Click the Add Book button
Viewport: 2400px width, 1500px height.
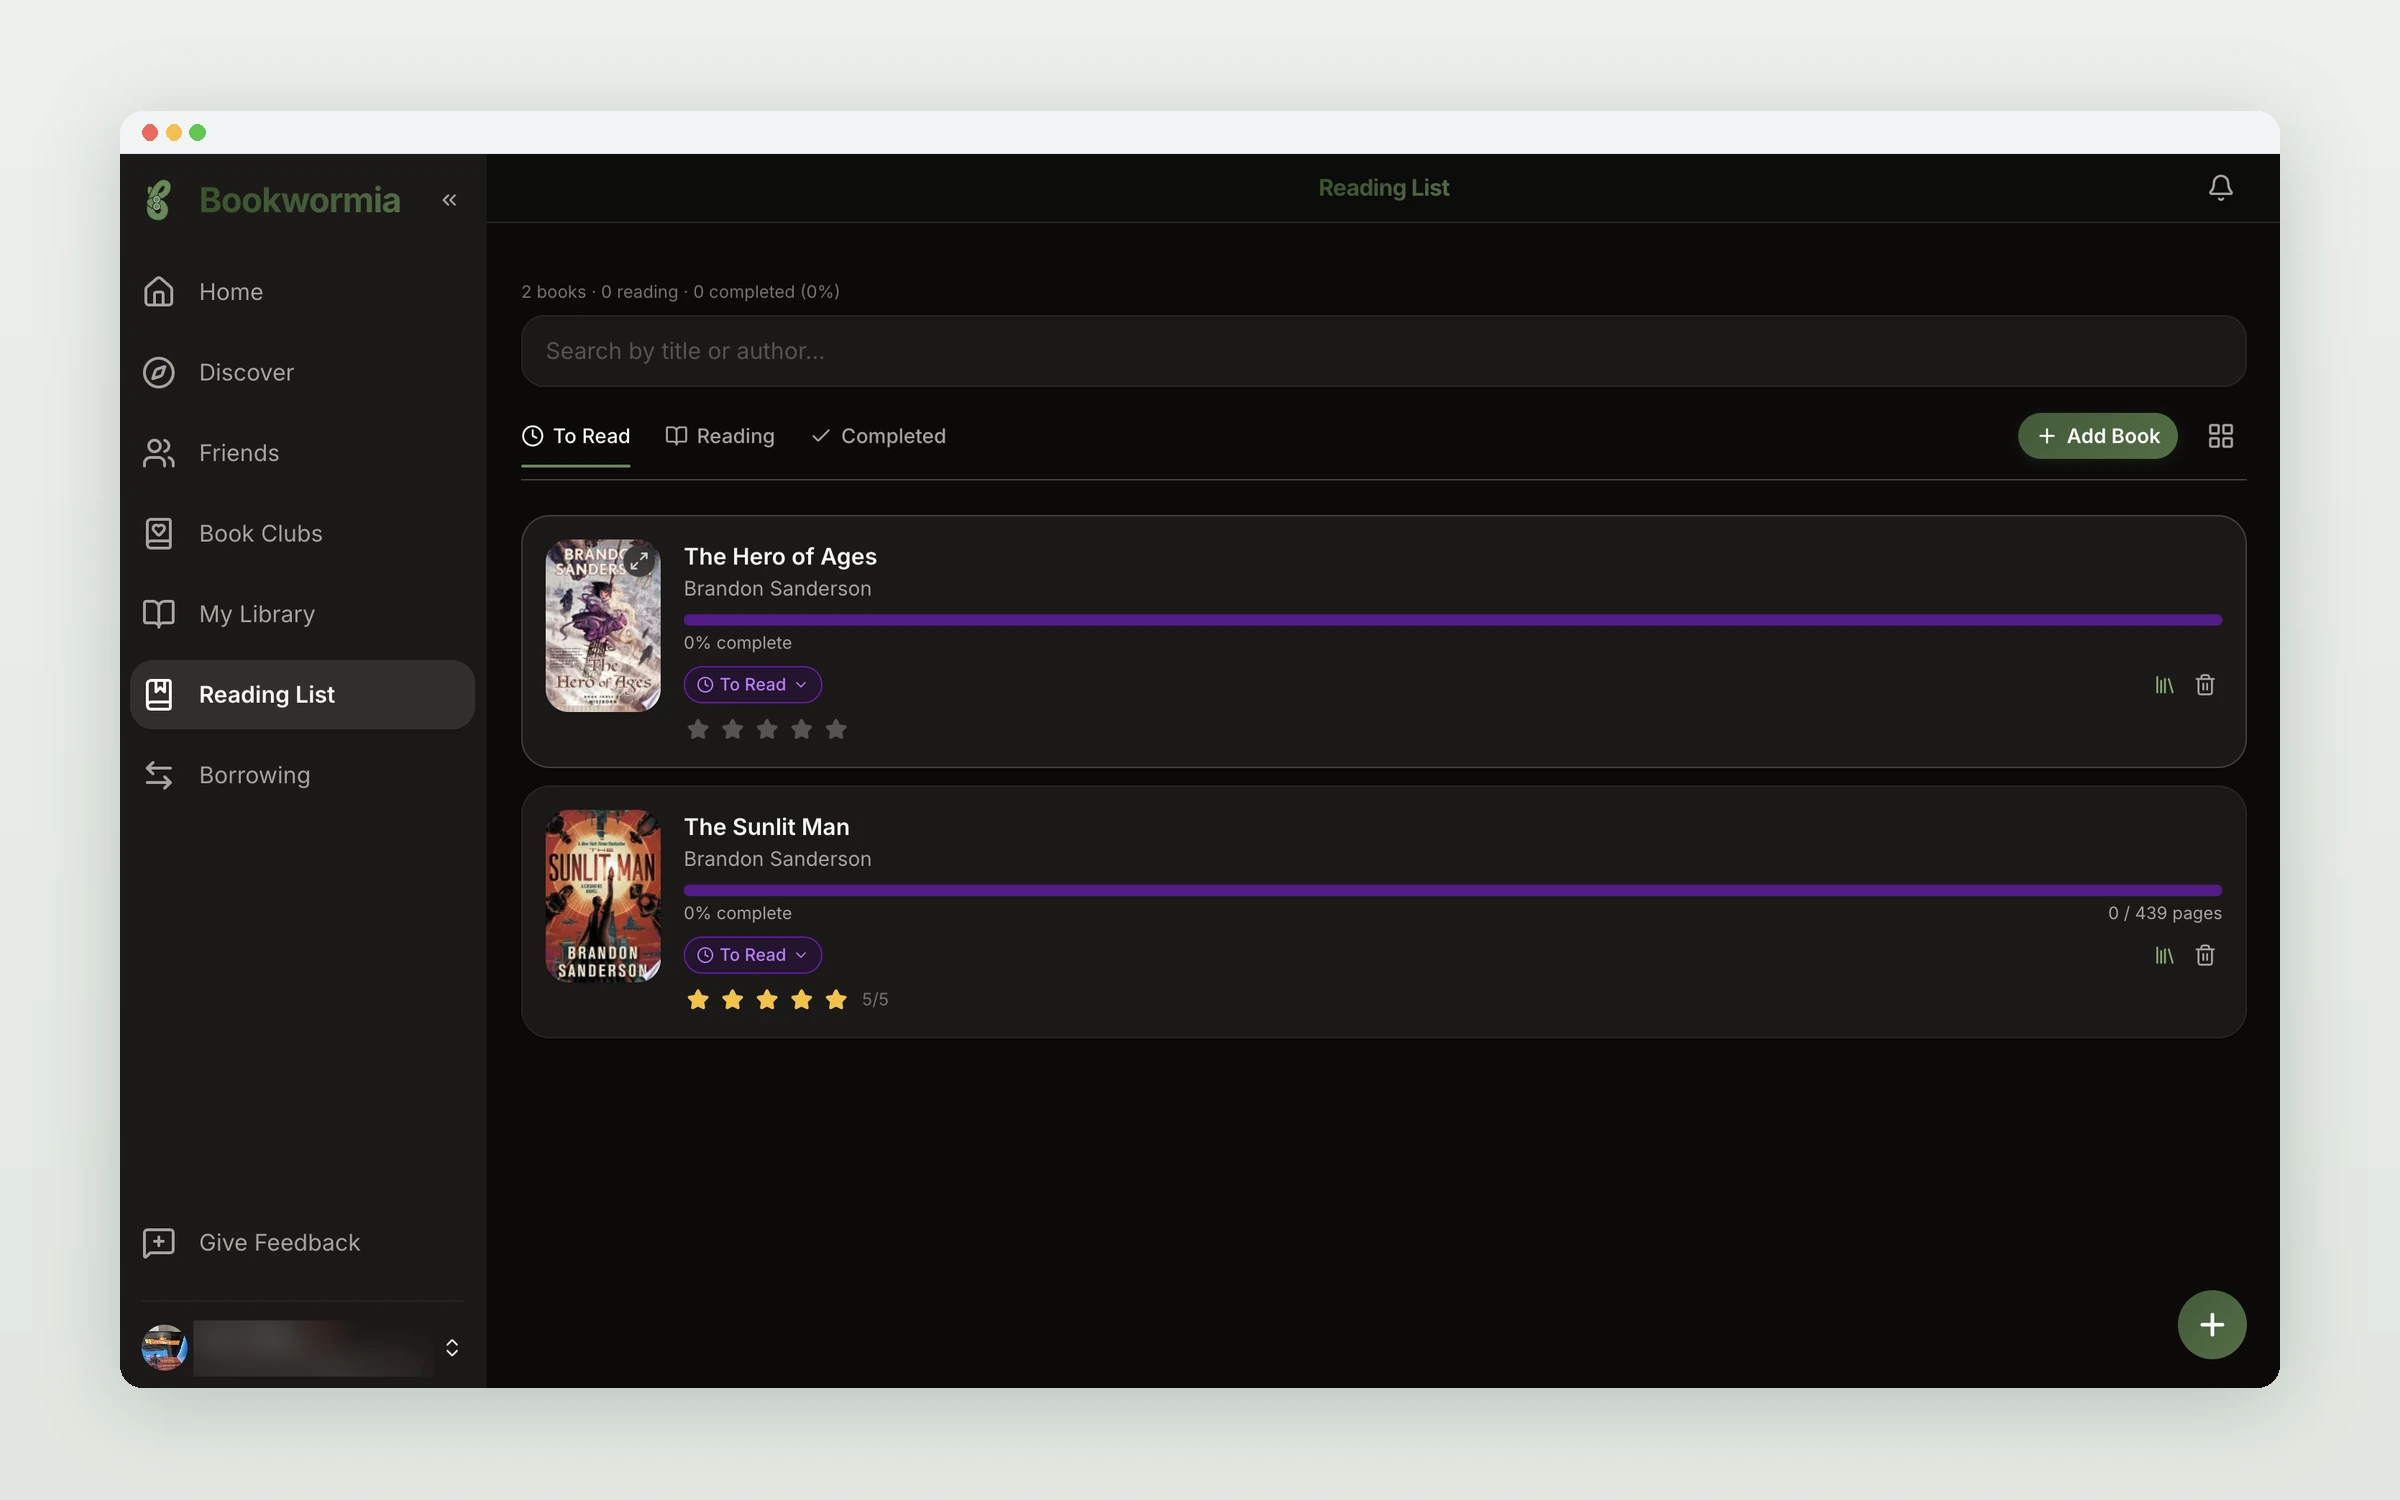point(2097,436)
